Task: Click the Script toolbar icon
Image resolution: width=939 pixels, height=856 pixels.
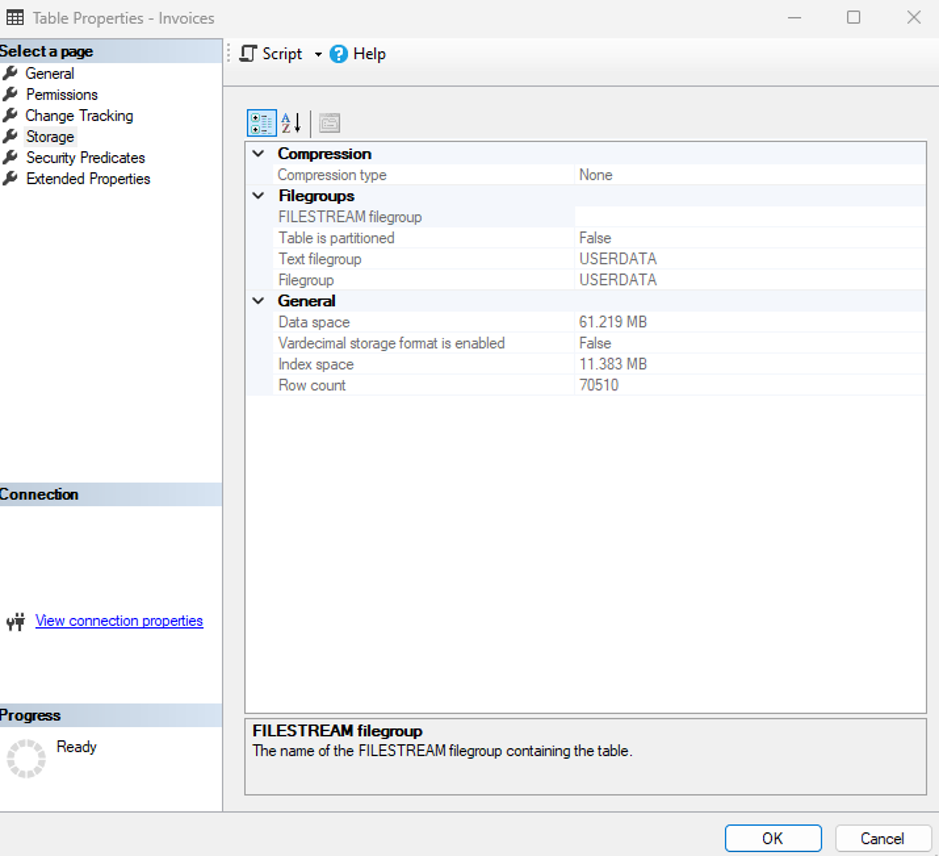Action: click(x=248, y=54)
